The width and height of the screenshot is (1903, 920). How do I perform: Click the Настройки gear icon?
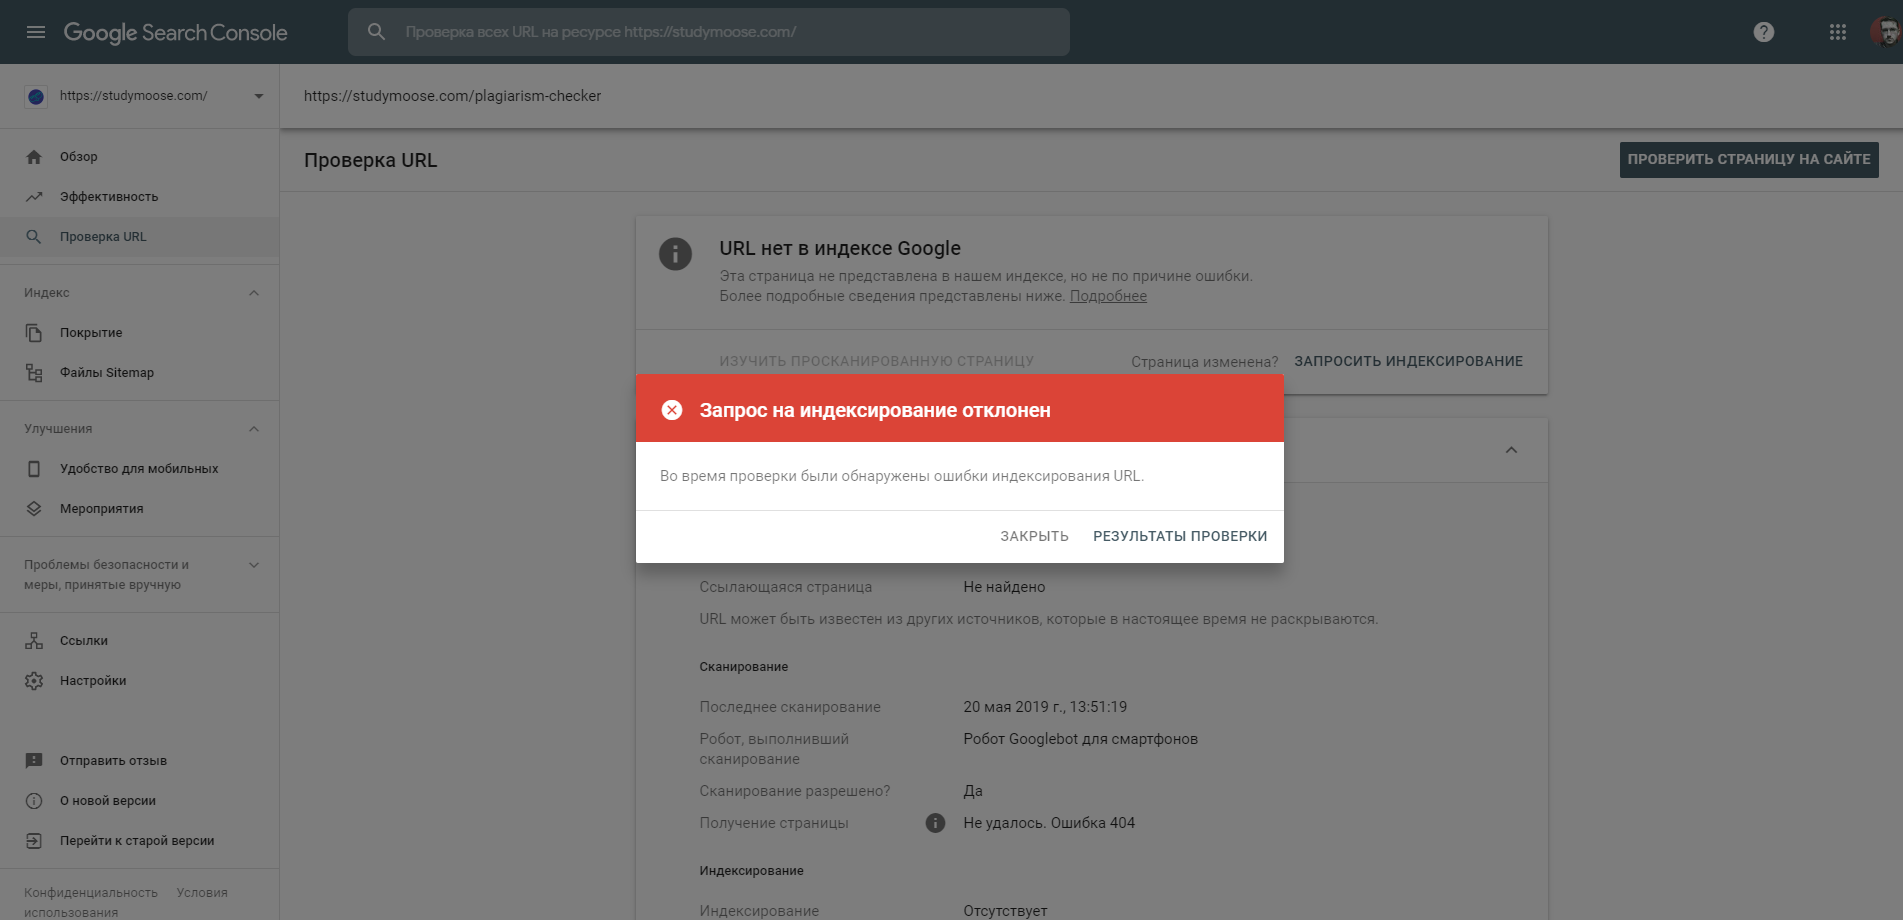(x=34, y=681)
